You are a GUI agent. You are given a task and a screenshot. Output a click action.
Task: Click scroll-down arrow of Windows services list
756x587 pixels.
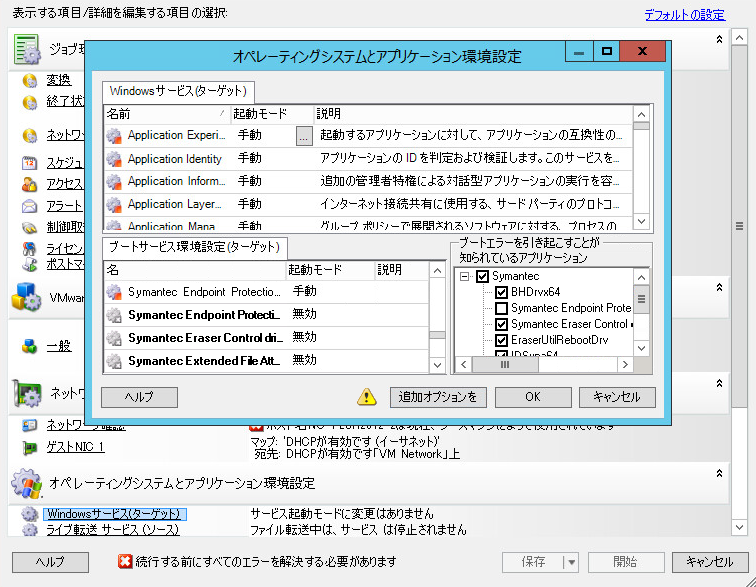pyautogui.click(x=641, y=221)
